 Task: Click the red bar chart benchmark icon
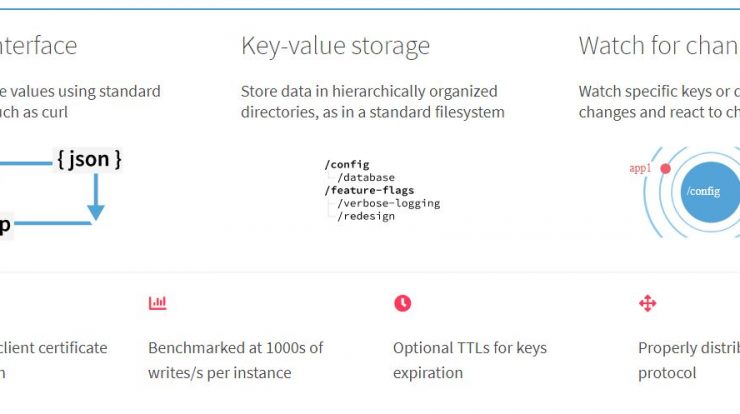[157, 303]
